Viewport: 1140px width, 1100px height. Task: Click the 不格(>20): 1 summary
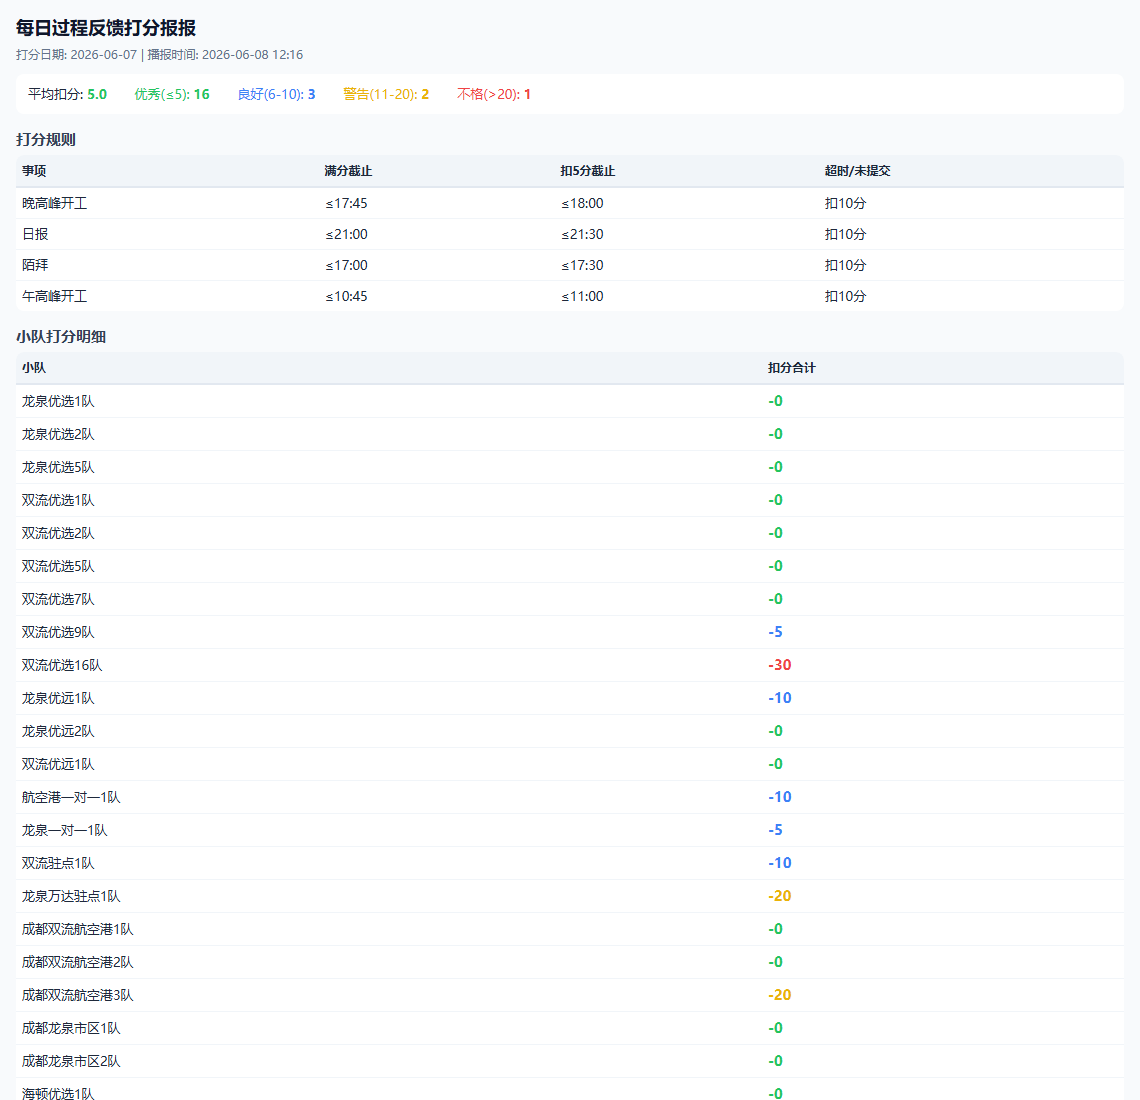click(x=494, y=95)
